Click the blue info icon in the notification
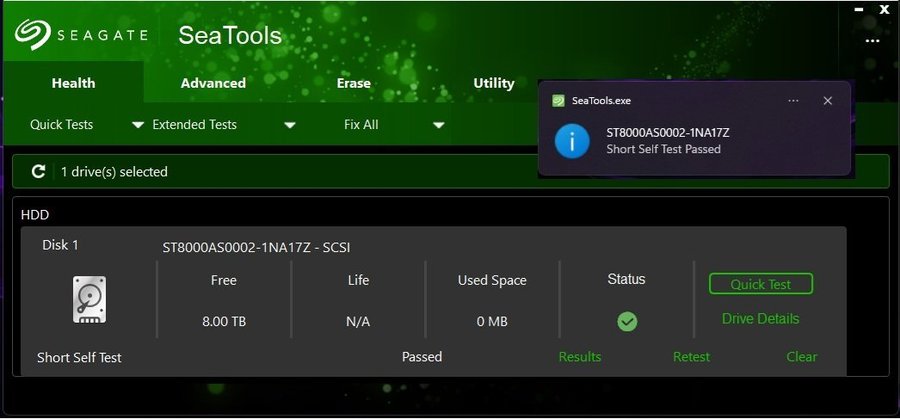 [x=572, y=141]
